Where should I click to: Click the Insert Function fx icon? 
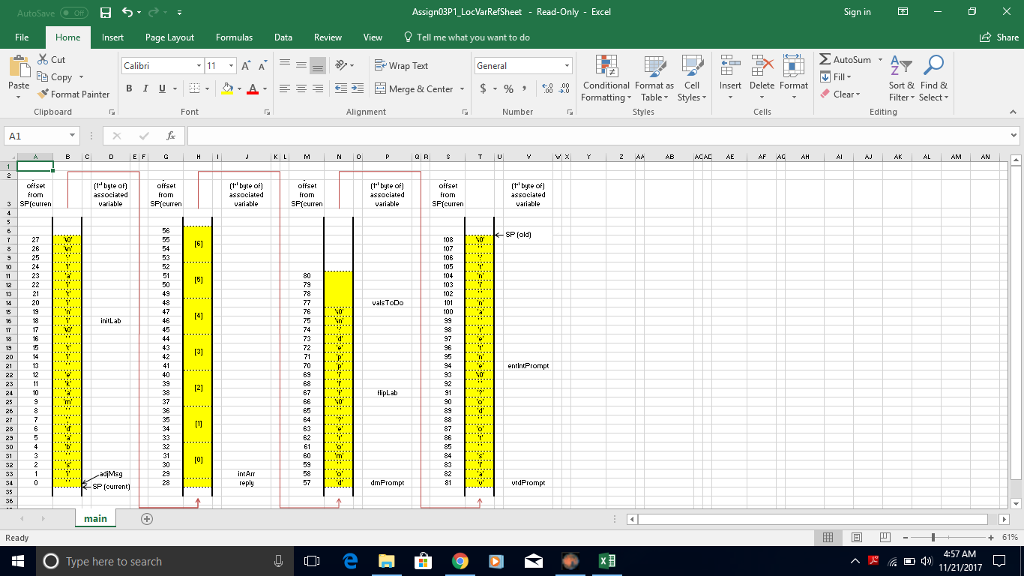pos(171,135)
